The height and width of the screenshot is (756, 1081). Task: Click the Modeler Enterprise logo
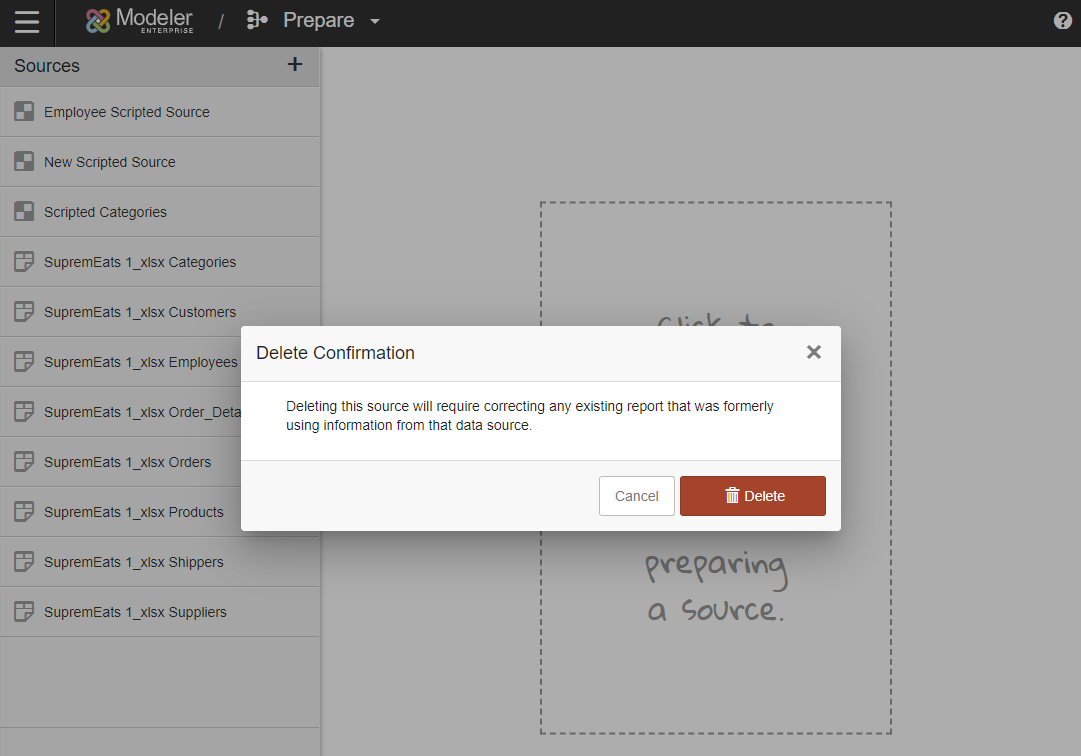139,21
